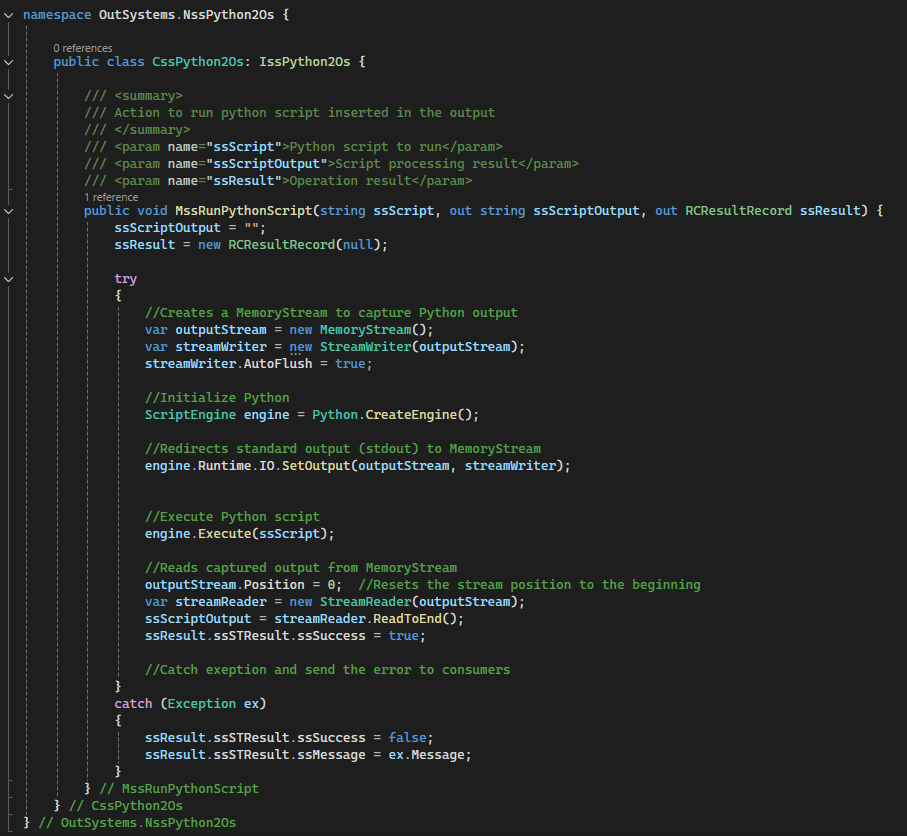Click the "//Initialize Python" comment
907x836 pixels.
point(217,398)
